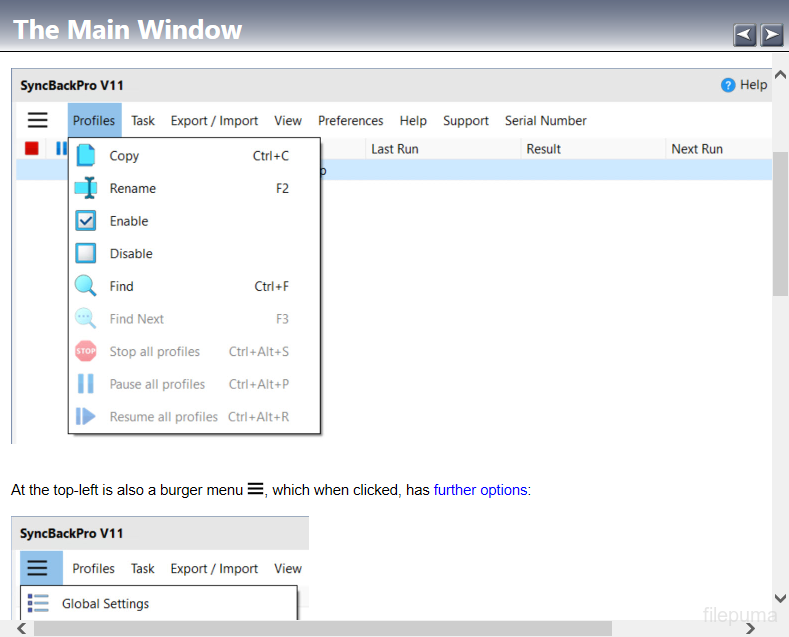Open the Export / Import menu
The width and height of the screenshot is (789, 637).
click(214, 120)
